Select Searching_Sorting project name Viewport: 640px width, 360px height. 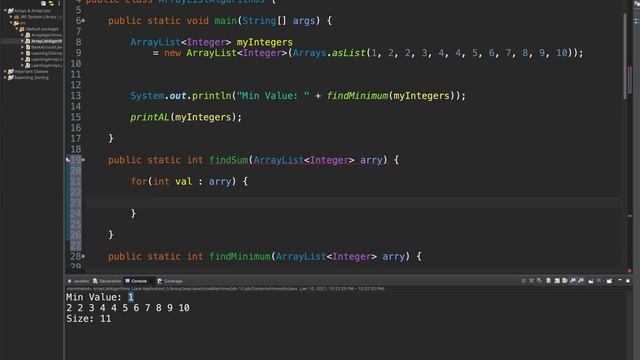31,77
